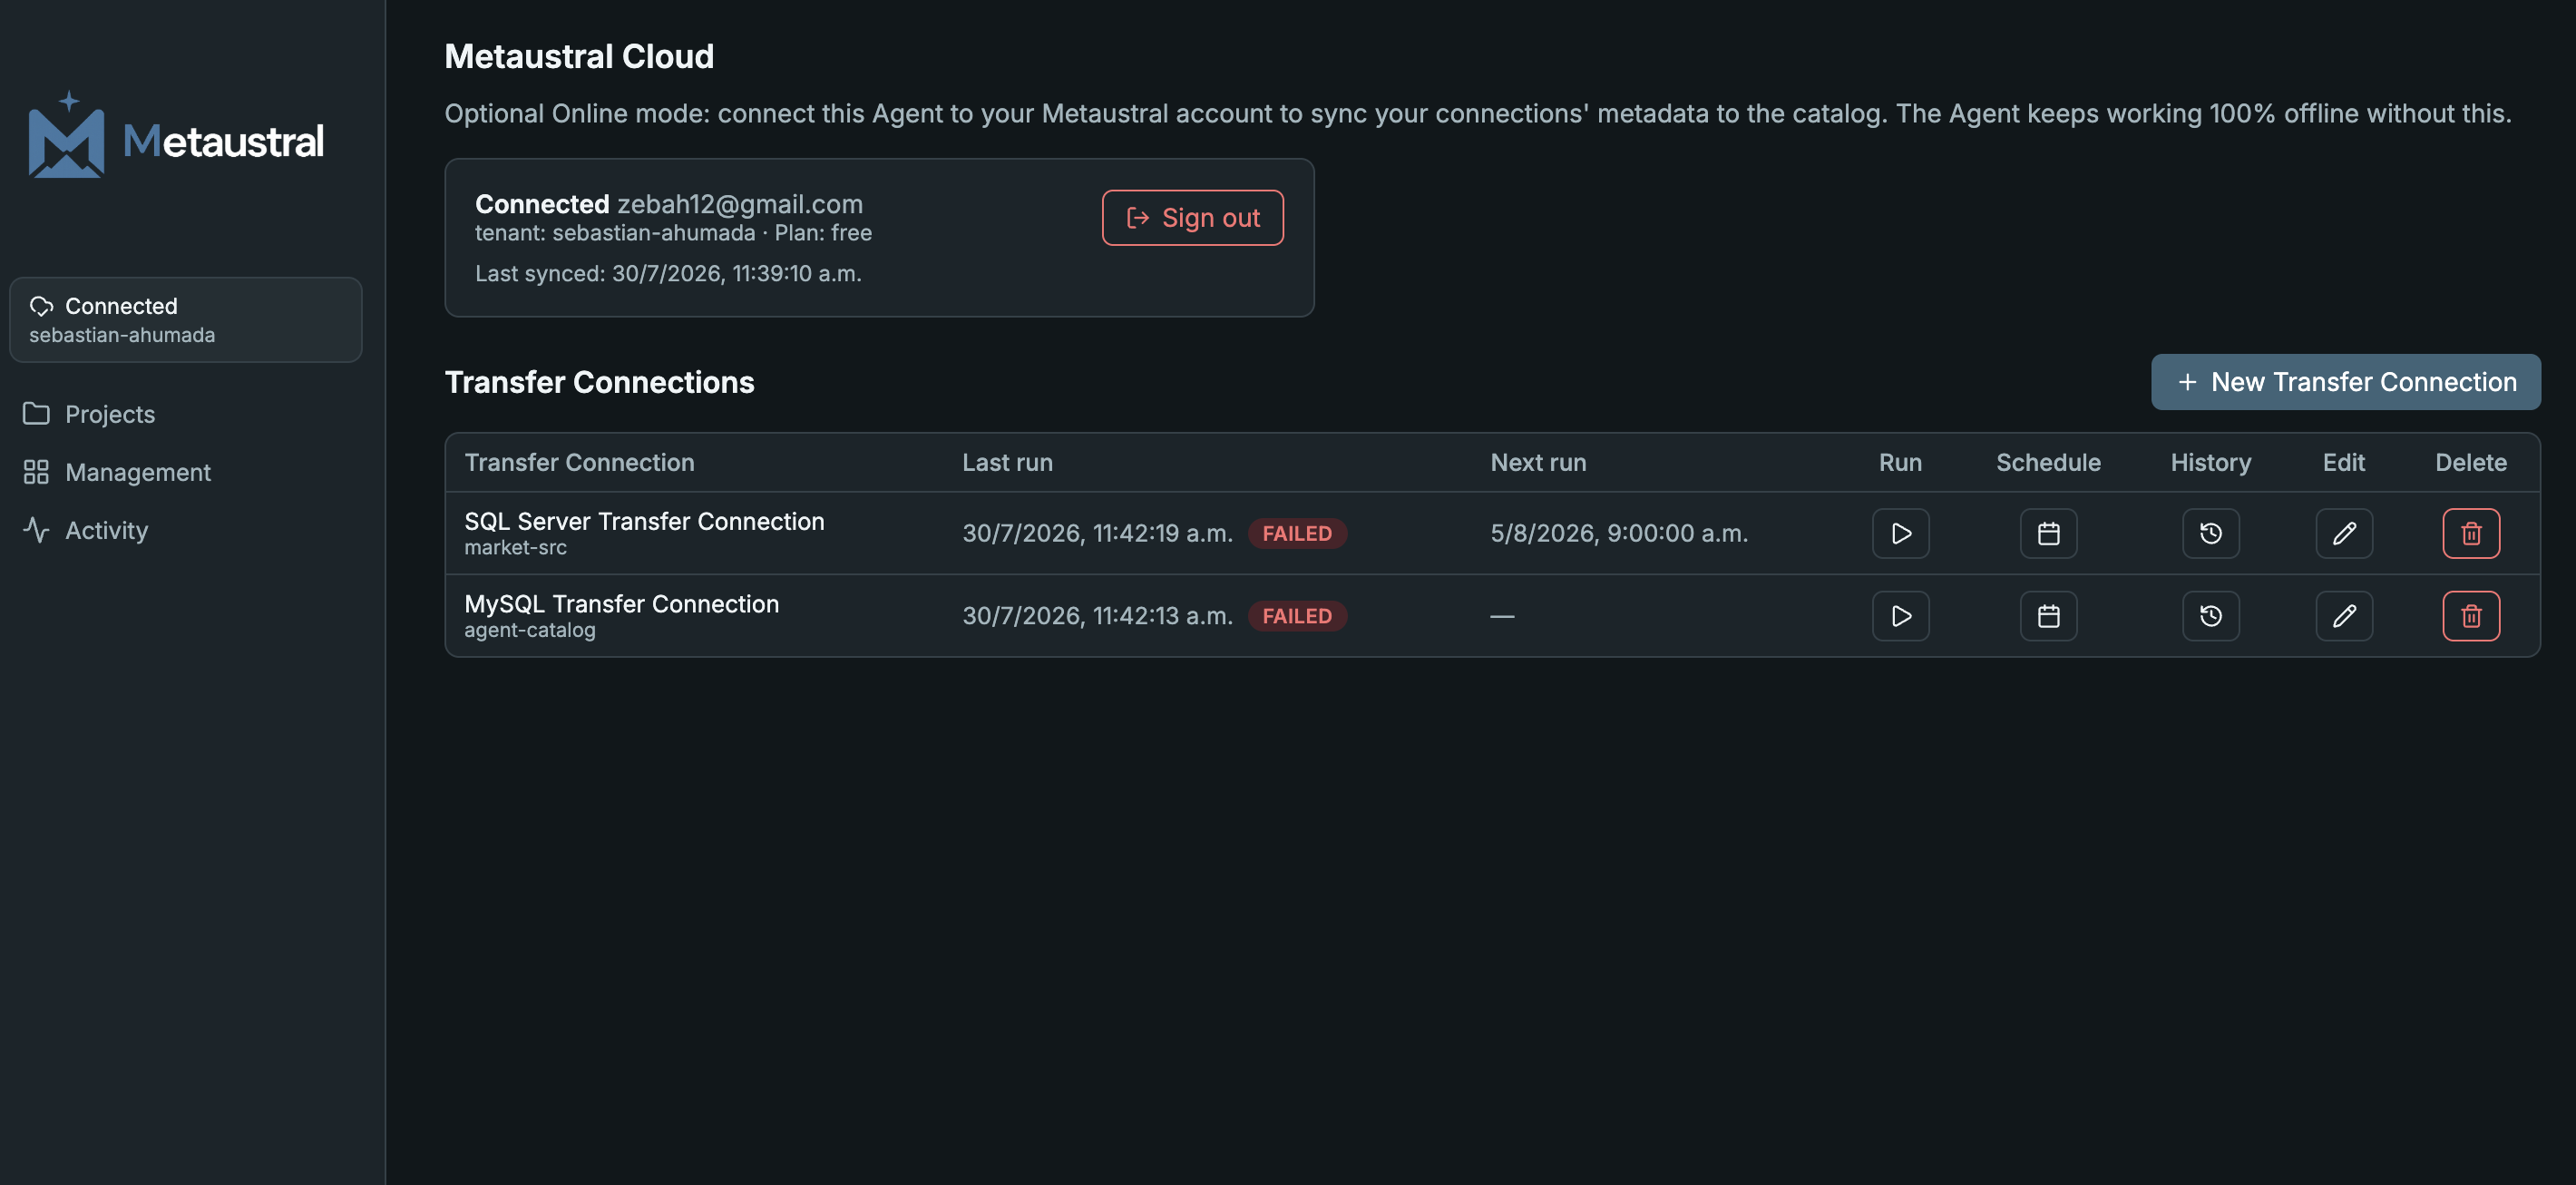Image resolution: width=2576 pixels, height=1185 pixels.
Task: Click the Activity pulse icon
Action: click(x=36, y=530)
